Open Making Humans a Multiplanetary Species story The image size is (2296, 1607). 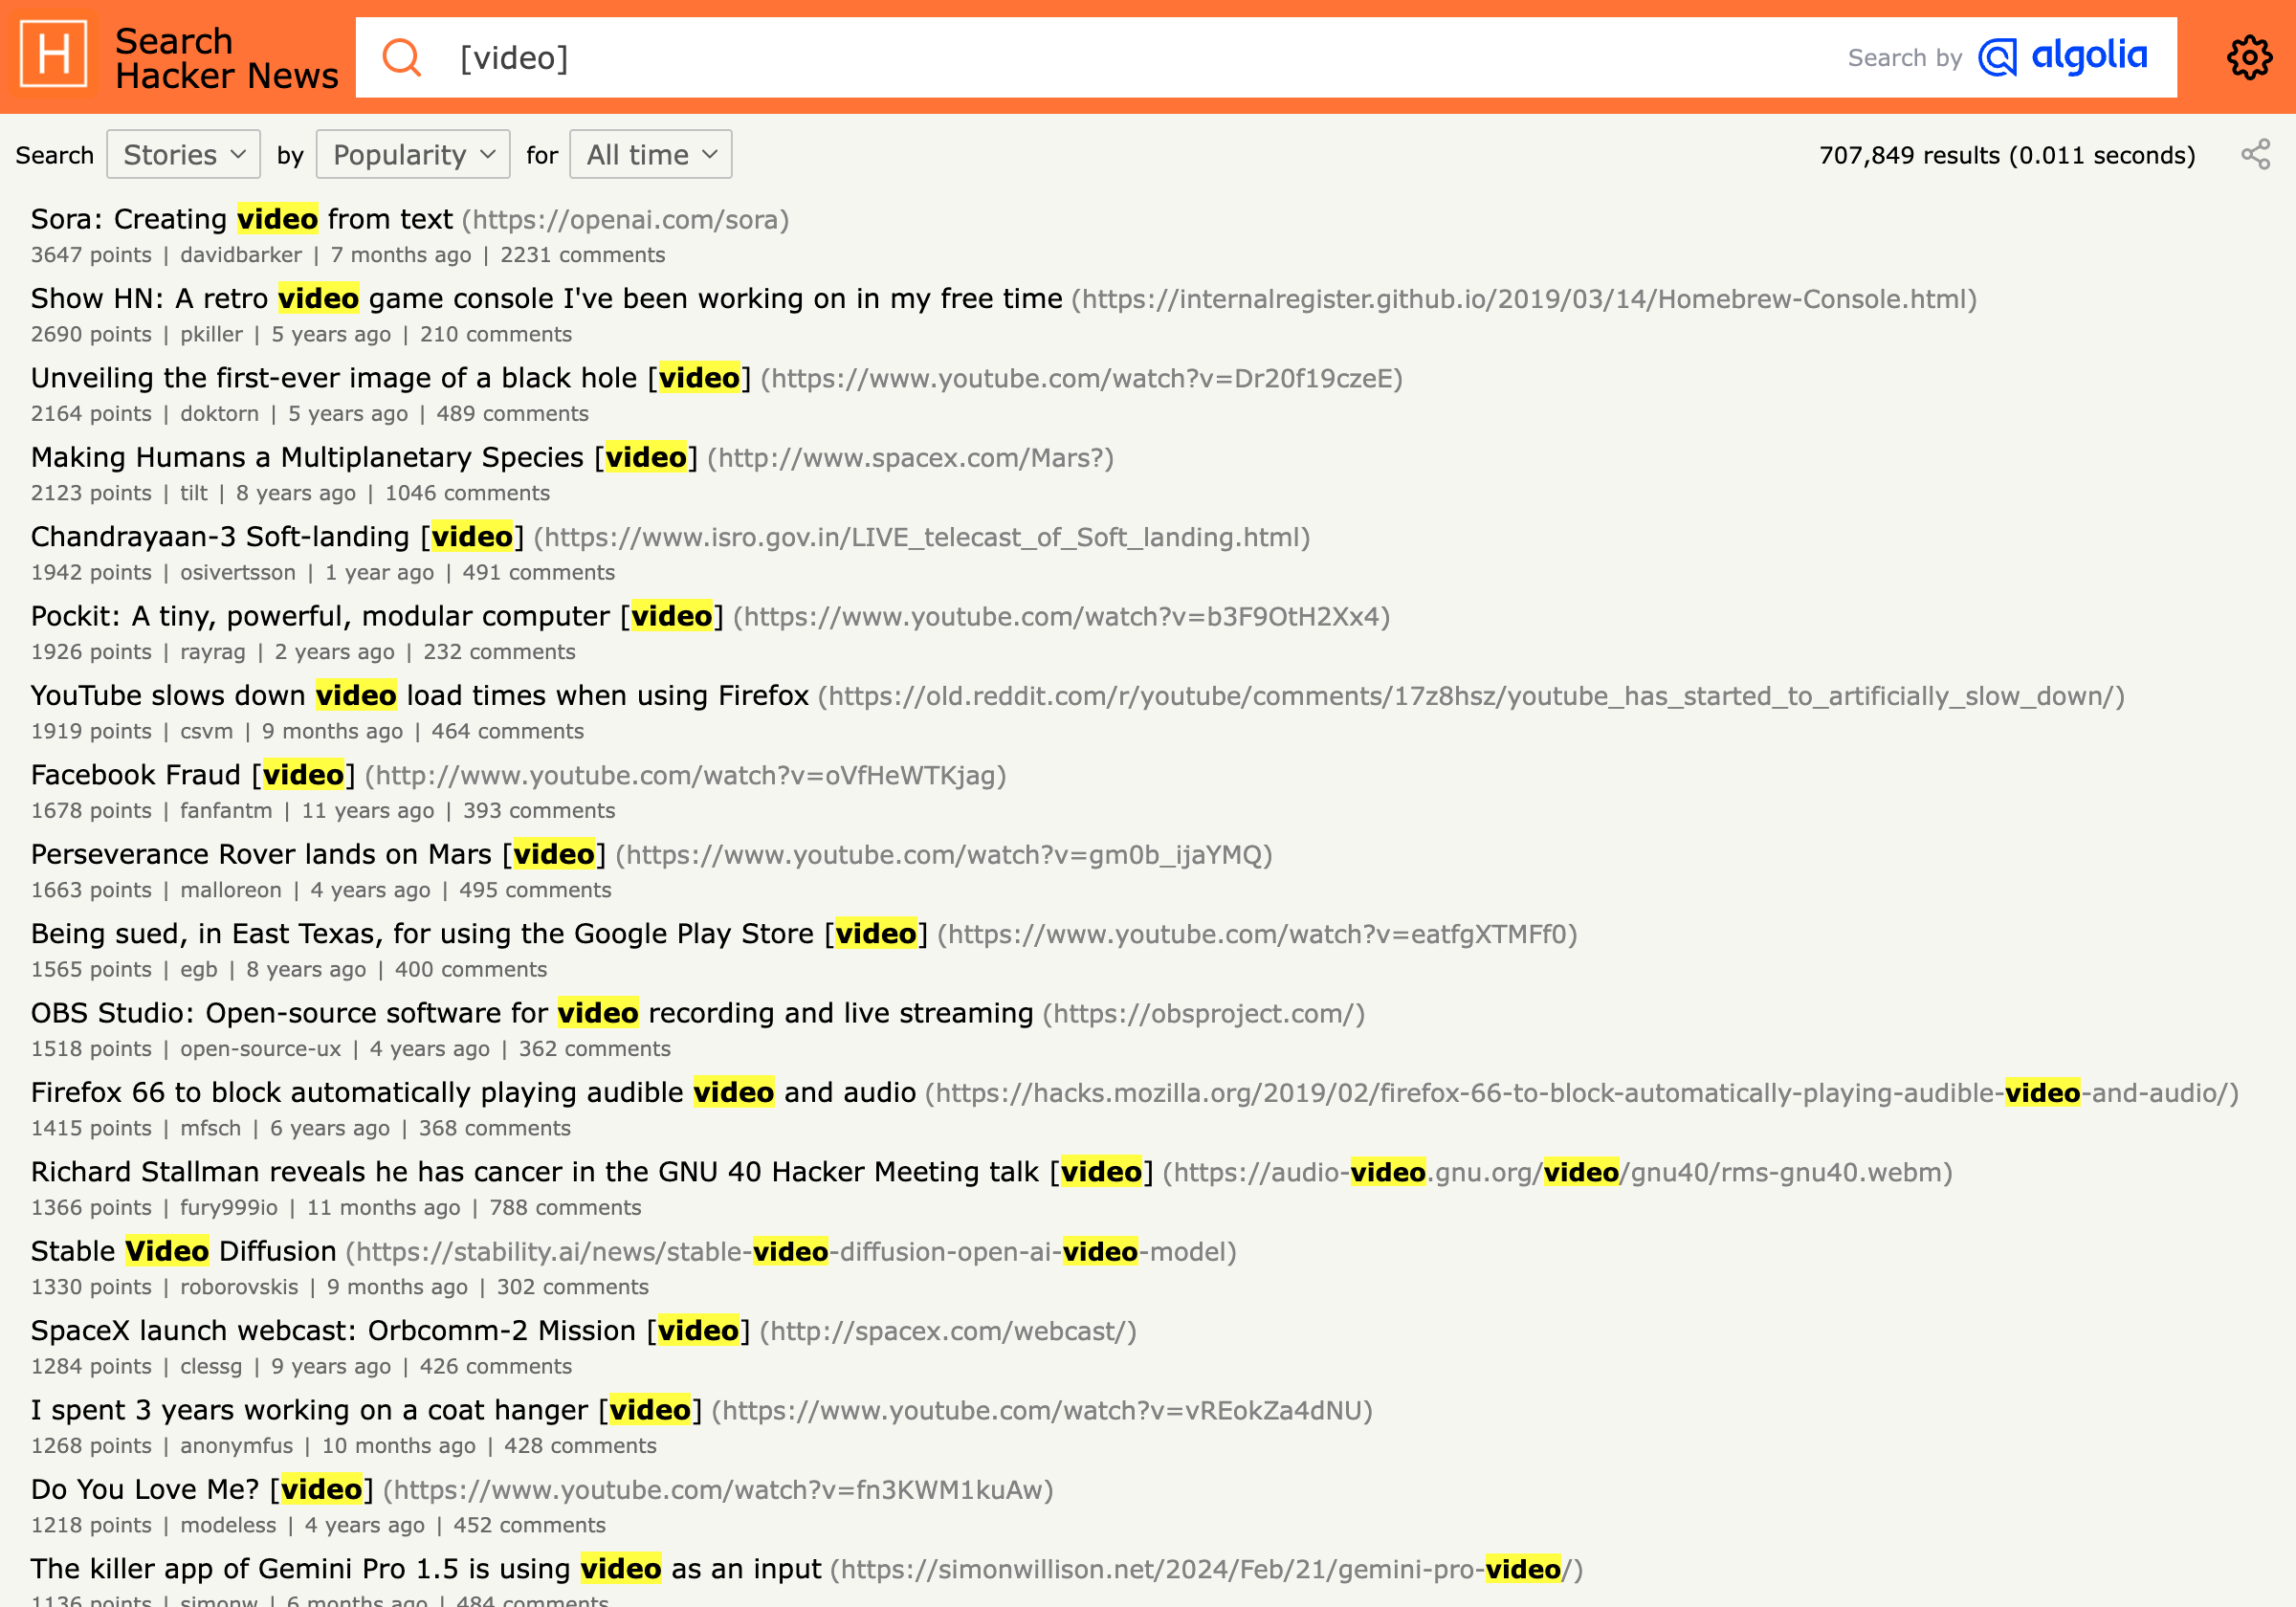tap(364, 457)
